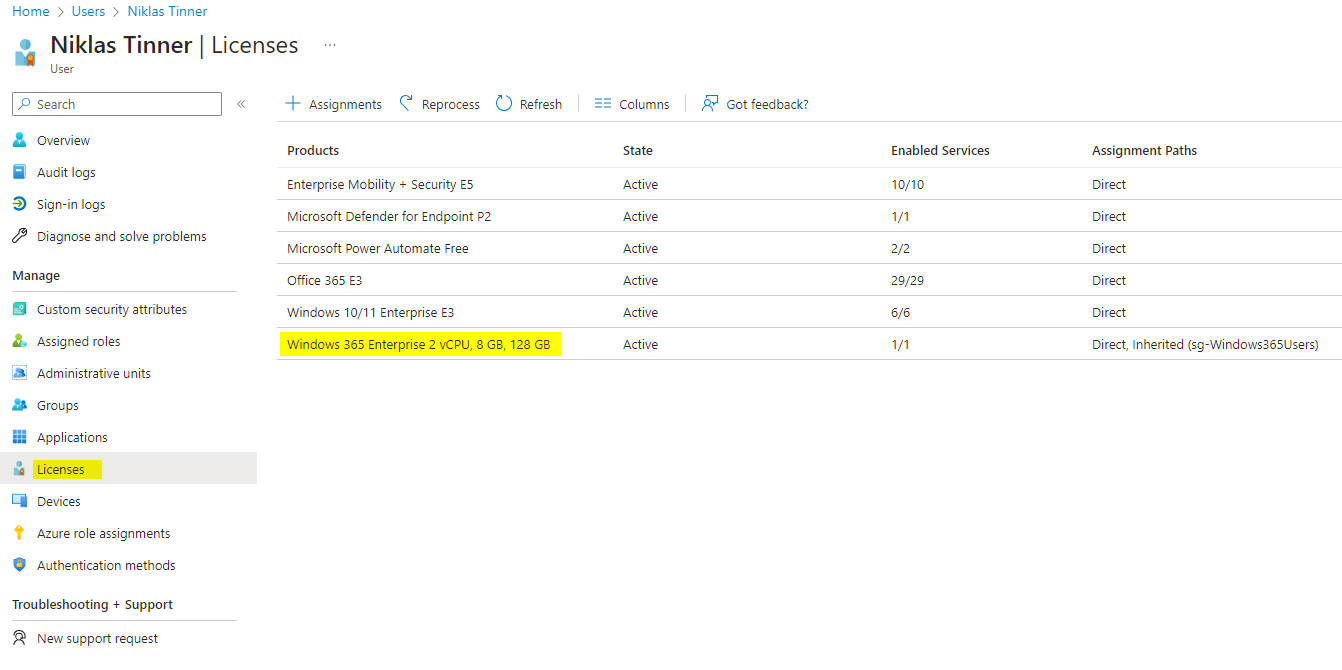Click the Reprocess icon in toolbar

(406, 104)
